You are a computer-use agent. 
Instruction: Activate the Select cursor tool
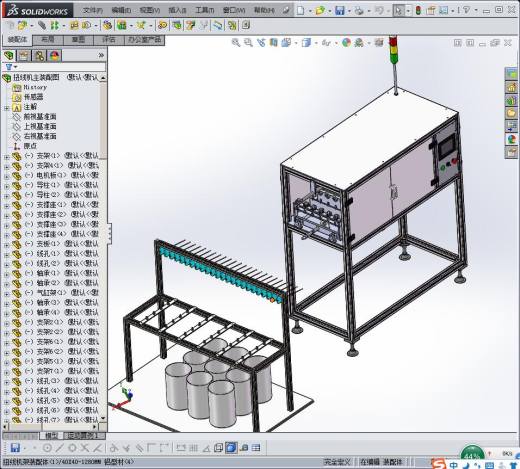pos(398,11)
